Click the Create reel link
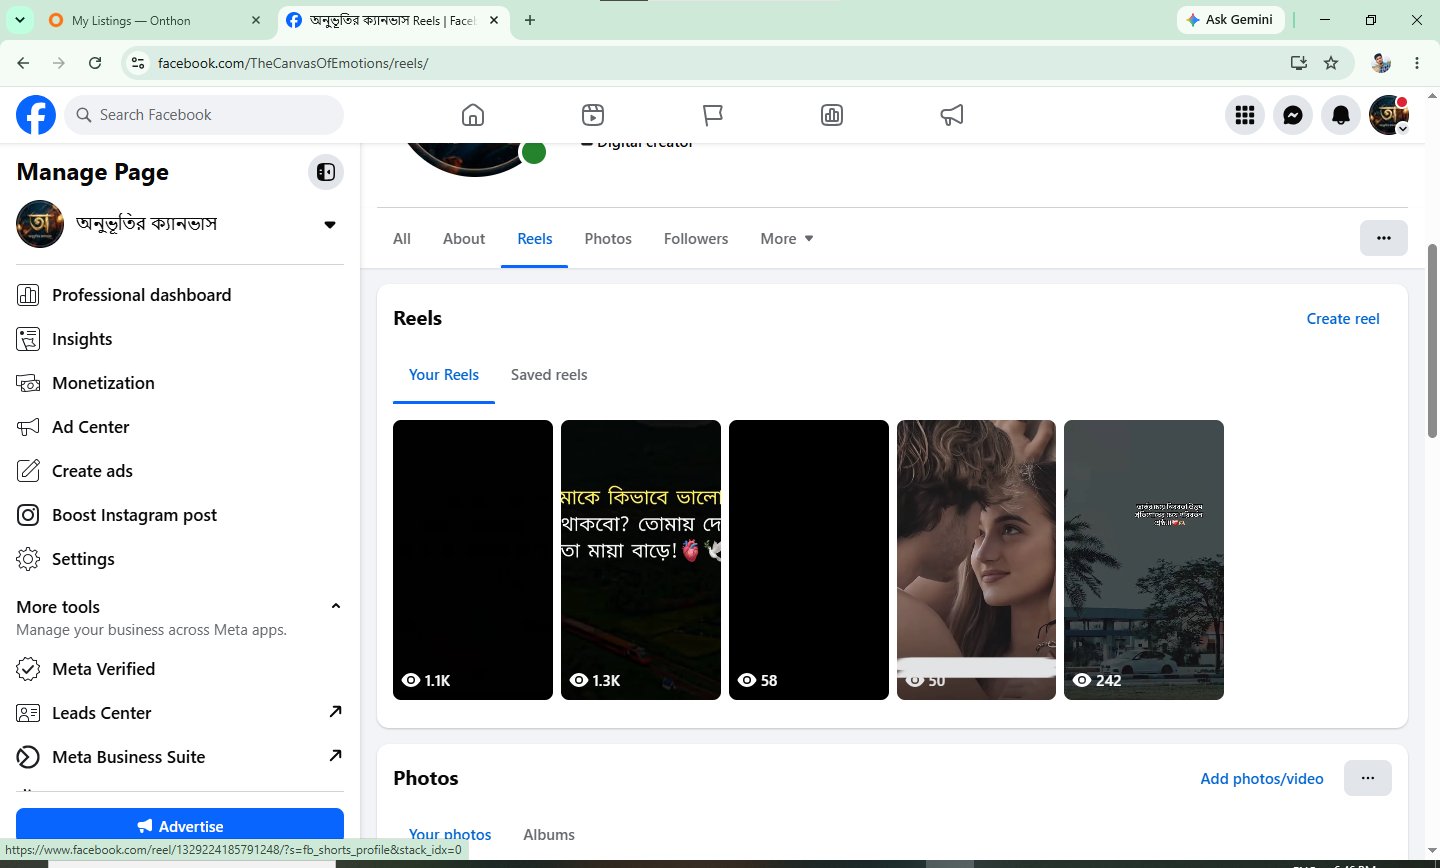Screen dimensions: 1440x868 tap(1343, 319)
